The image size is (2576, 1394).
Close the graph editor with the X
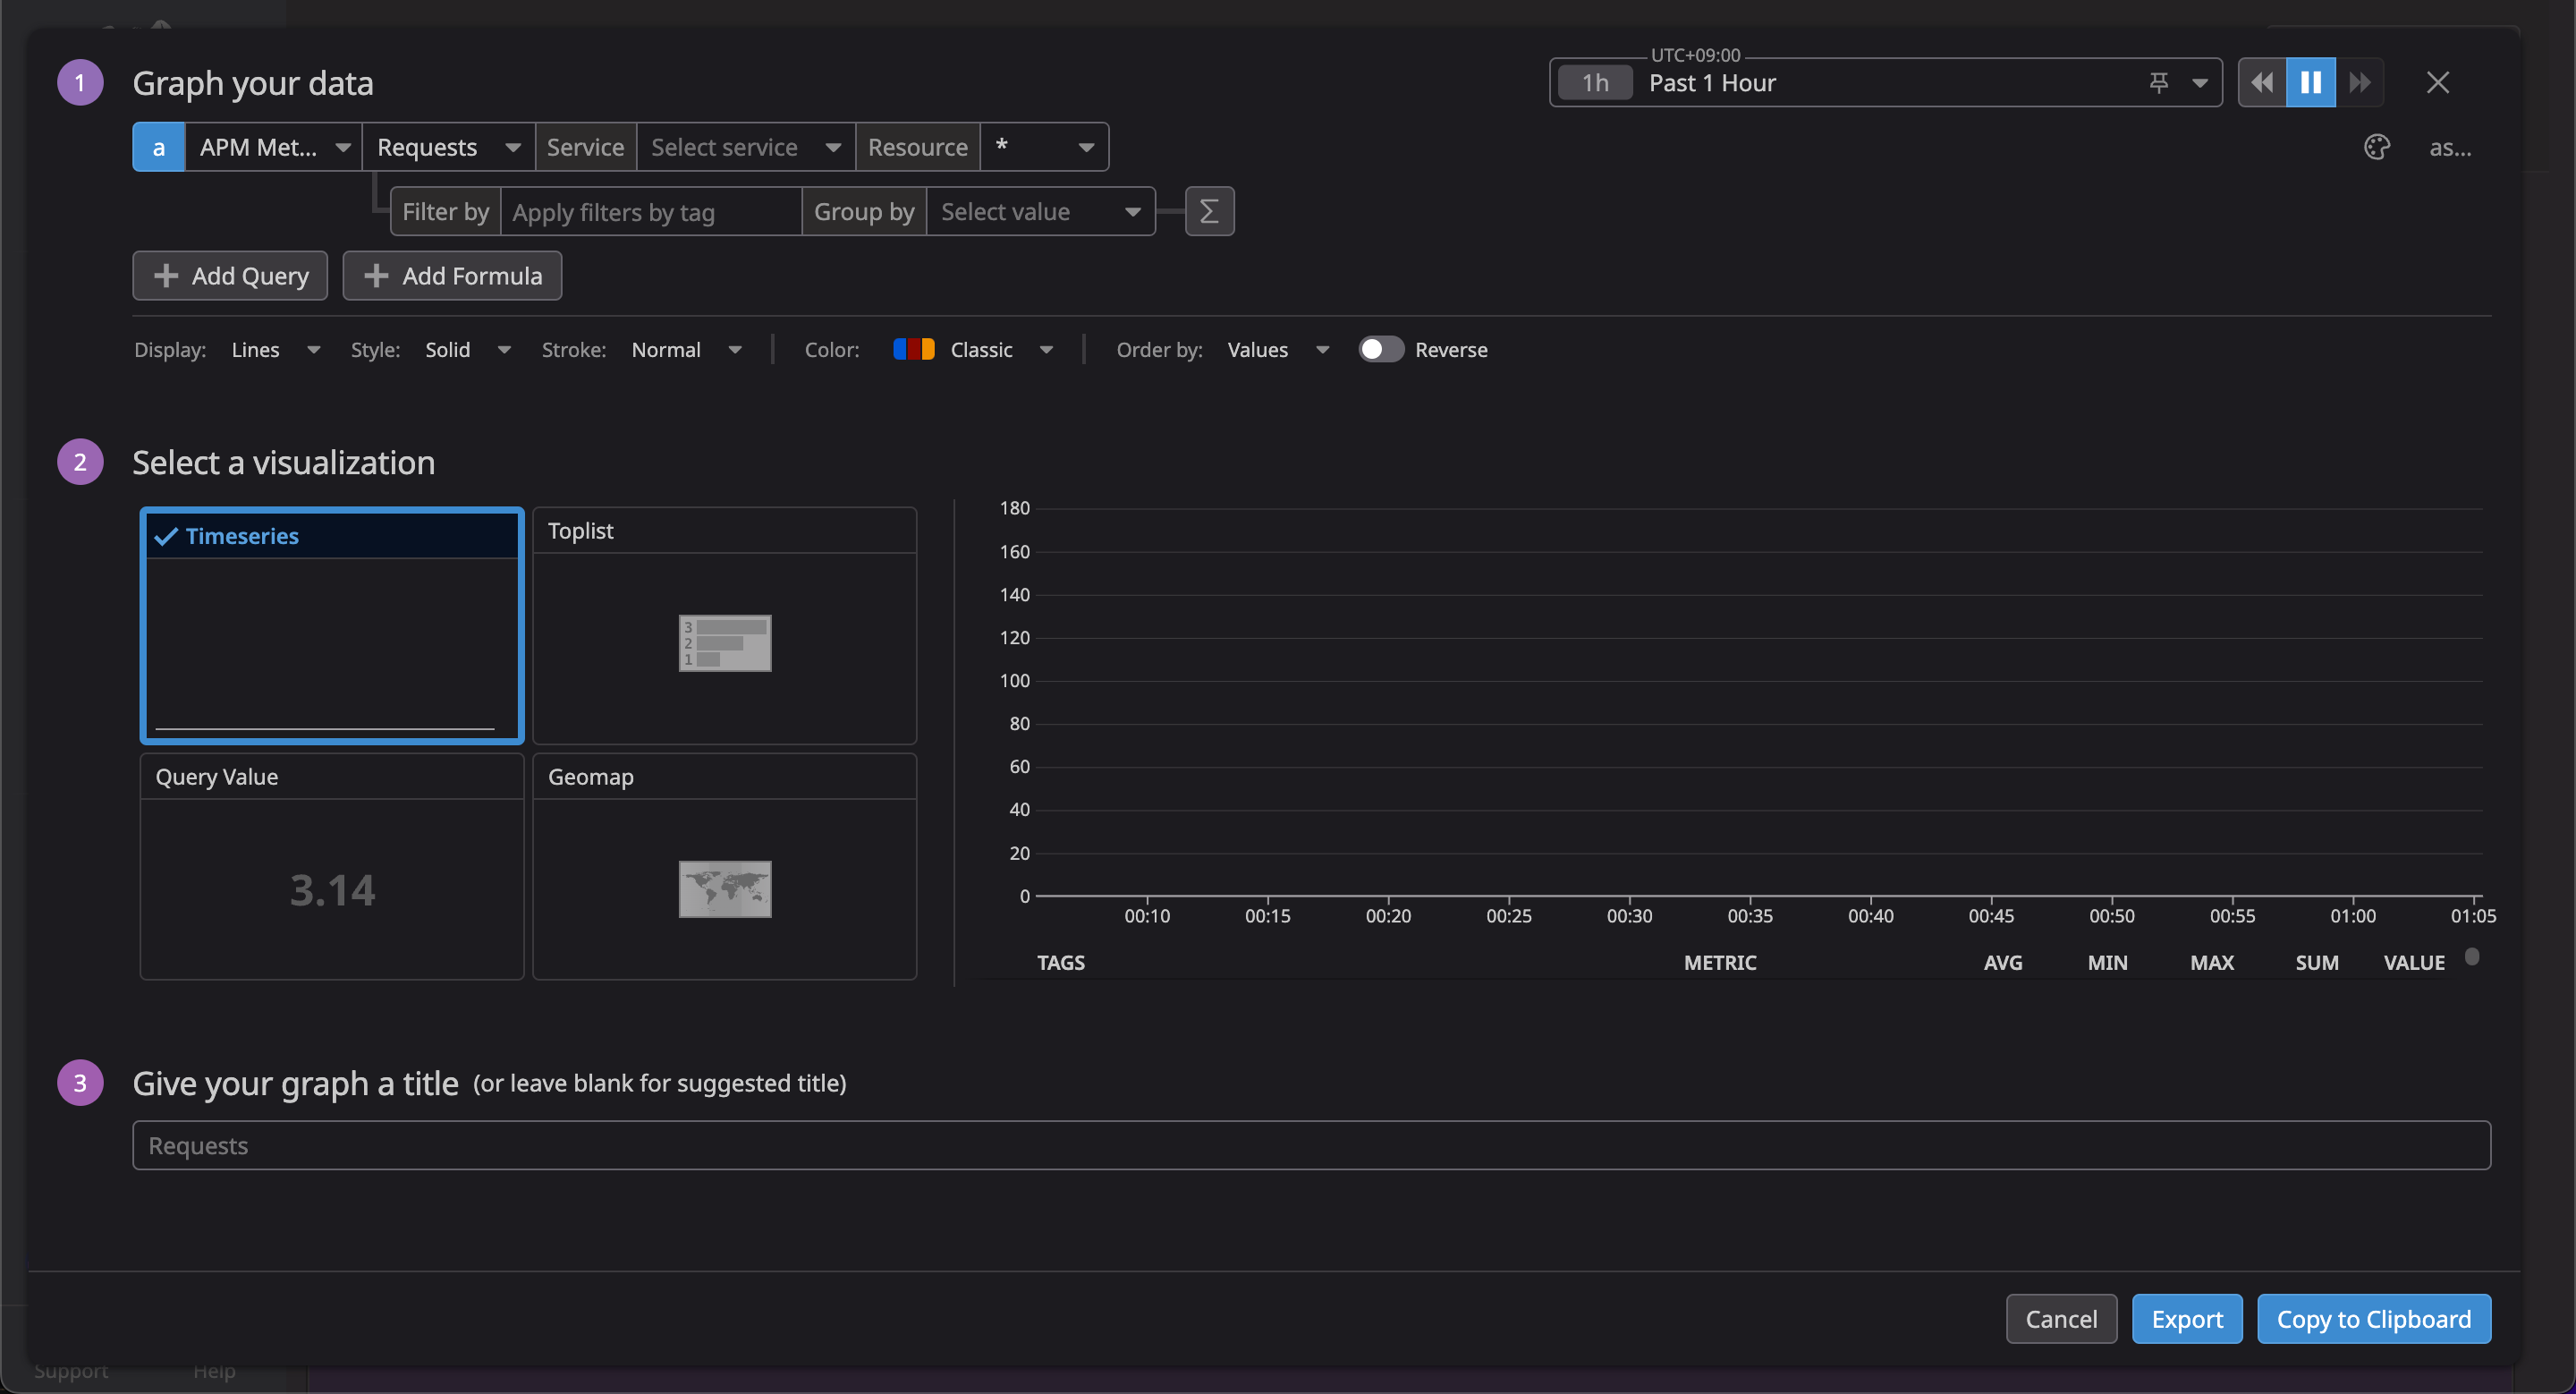pos(2437,82)
